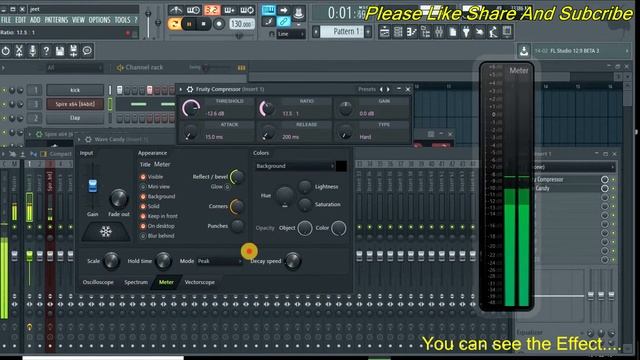Toggle the blue link multi-controllers icon
Image resolution: width=640 pixels, height=360 pixels.
tap(284, 22)
